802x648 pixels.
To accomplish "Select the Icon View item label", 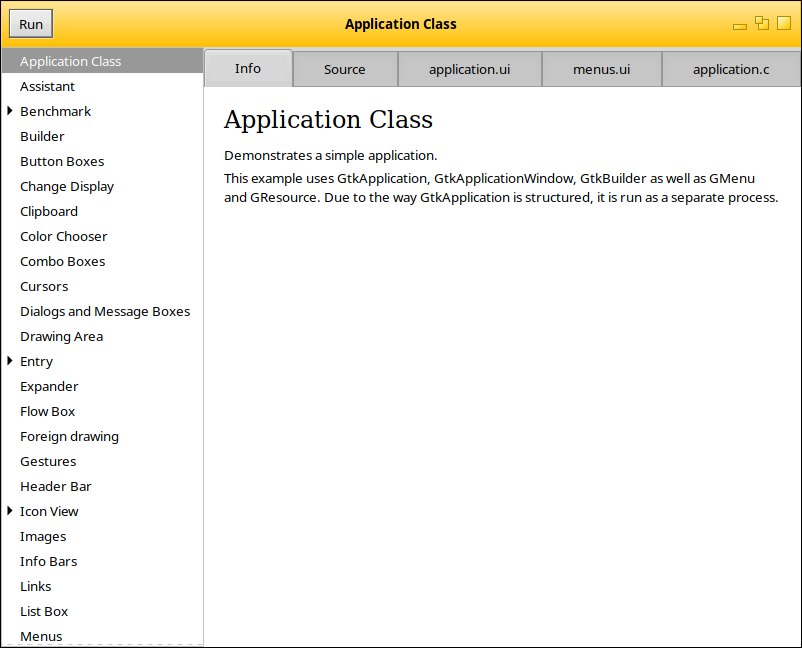I will [x=49, y=511].
